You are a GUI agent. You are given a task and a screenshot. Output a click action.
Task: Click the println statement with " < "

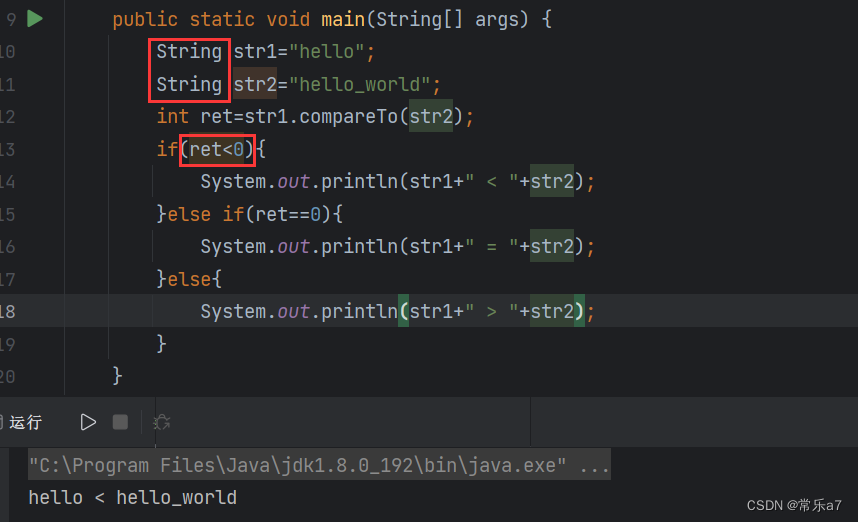tap(397, 182)
